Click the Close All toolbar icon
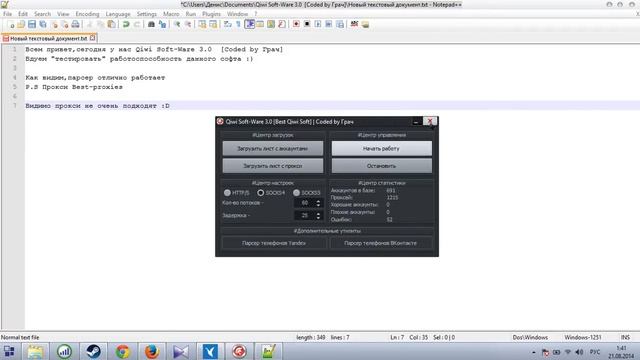640x360 pixels. point(65,24)
